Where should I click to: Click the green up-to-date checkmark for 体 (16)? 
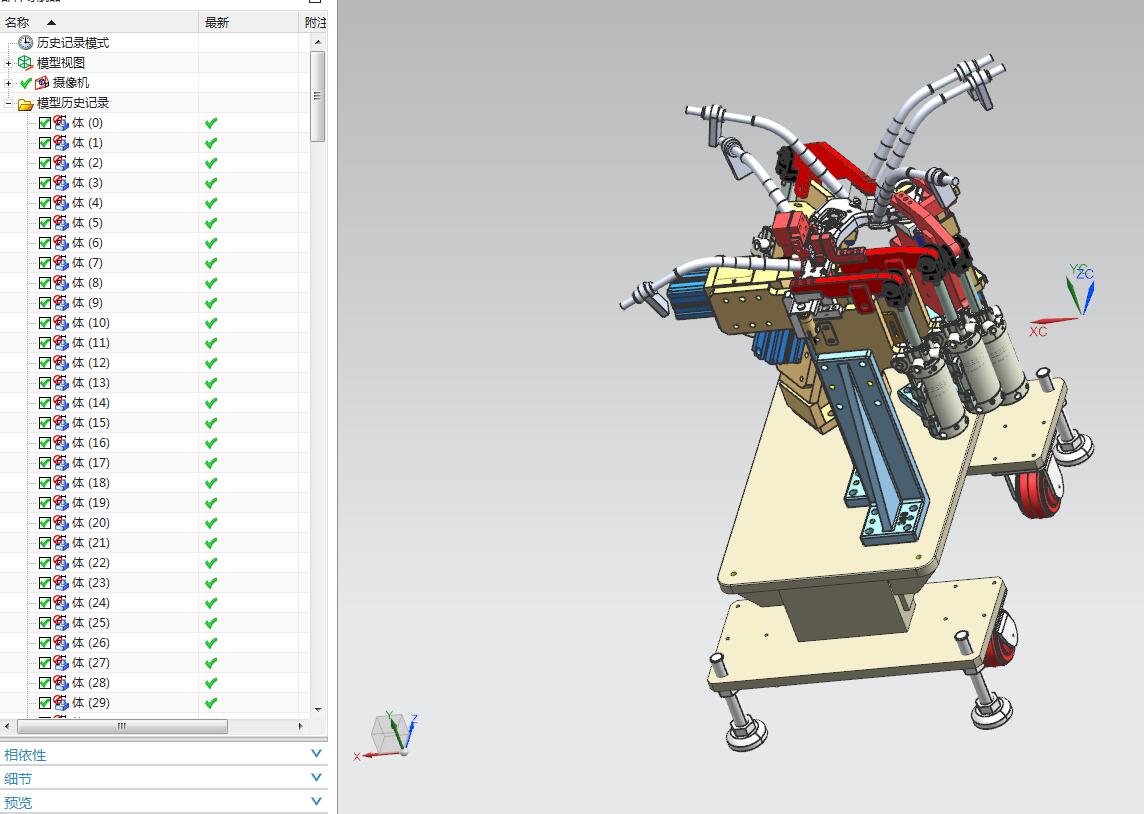coord(211,443)
